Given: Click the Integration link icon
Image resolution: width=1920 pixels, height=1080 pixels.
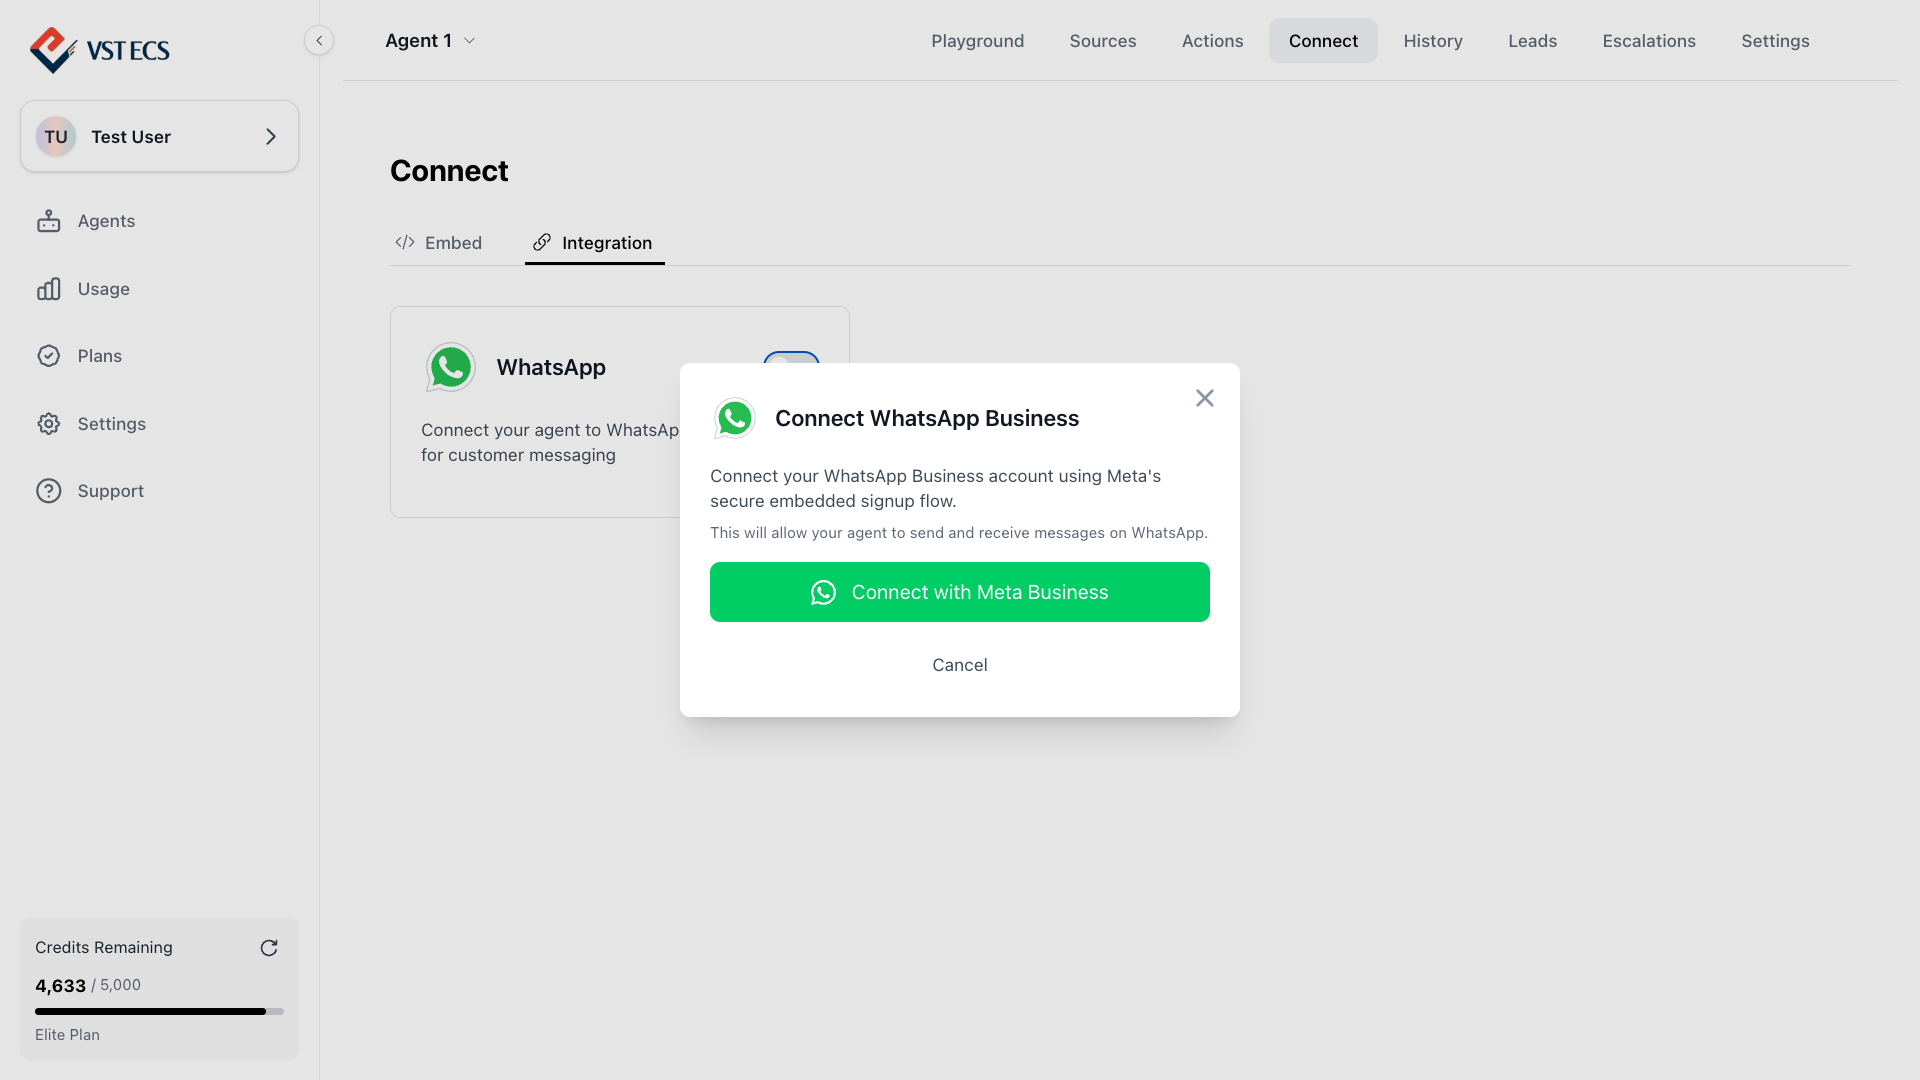Looking at the screenshot, I should point(542,242).
